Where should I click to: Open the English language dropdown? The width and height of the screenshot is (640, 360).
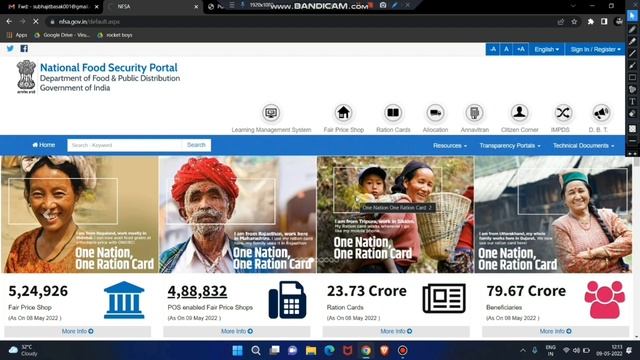click(x=547, y=49)
